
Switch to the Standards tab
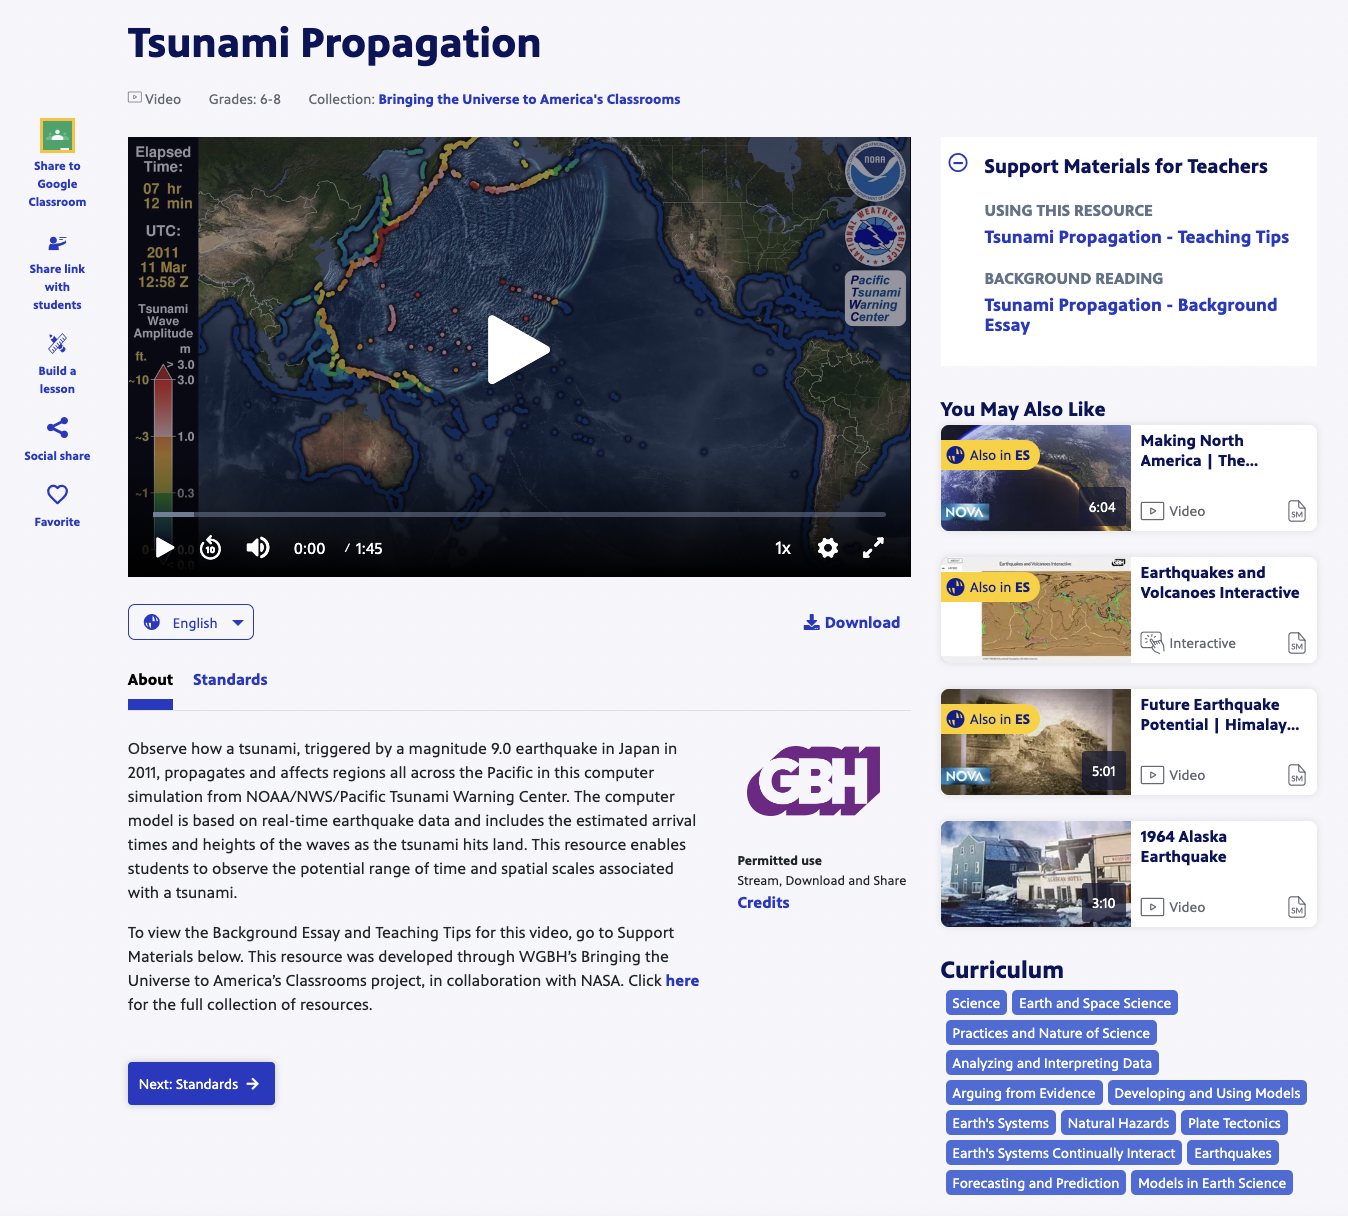229,679
